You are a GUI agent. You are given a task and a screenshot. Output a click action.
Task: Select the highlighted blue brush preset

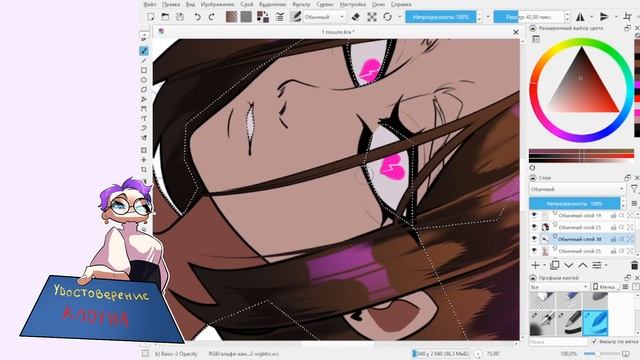[x=595, y=322]
